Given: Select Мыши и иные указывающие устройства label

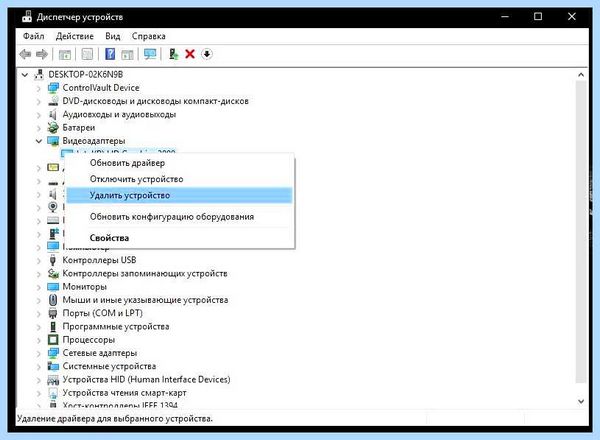Looking at the screenshot, I should [145, 300].
